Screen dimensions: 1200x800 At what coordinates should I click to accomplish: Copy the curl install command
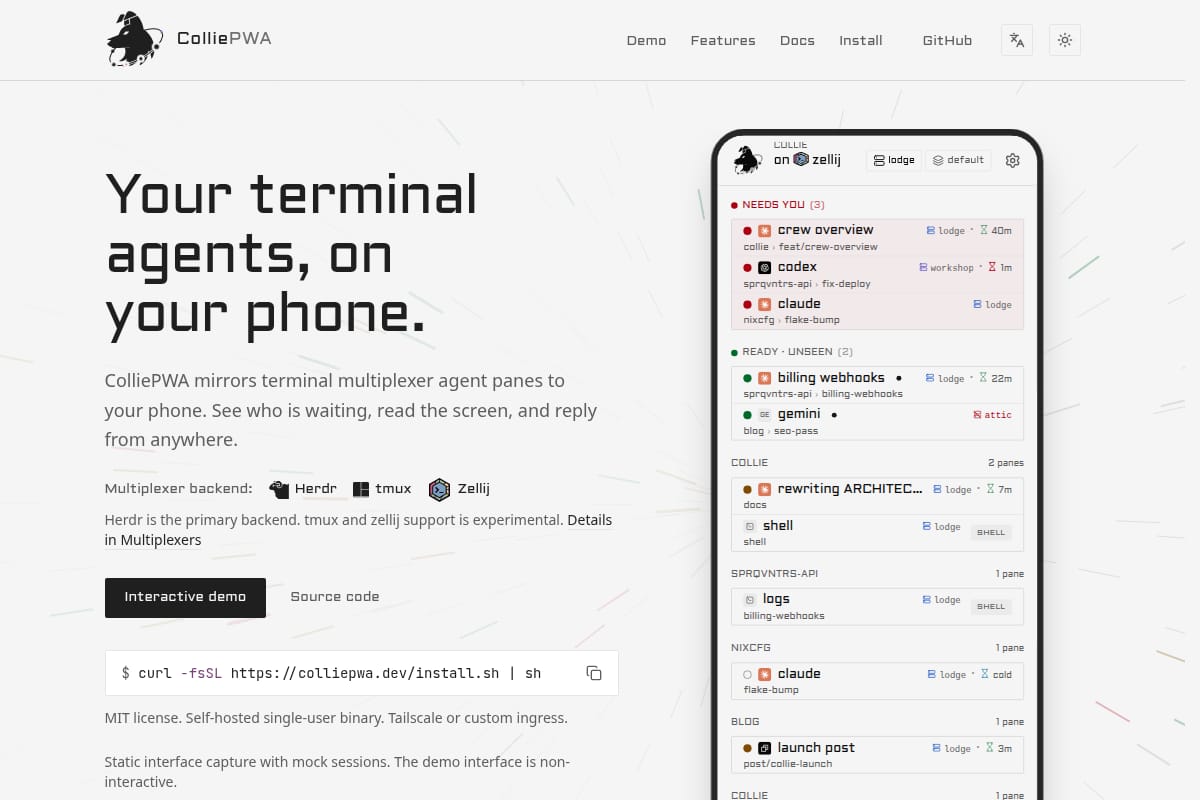click(594, 673)
